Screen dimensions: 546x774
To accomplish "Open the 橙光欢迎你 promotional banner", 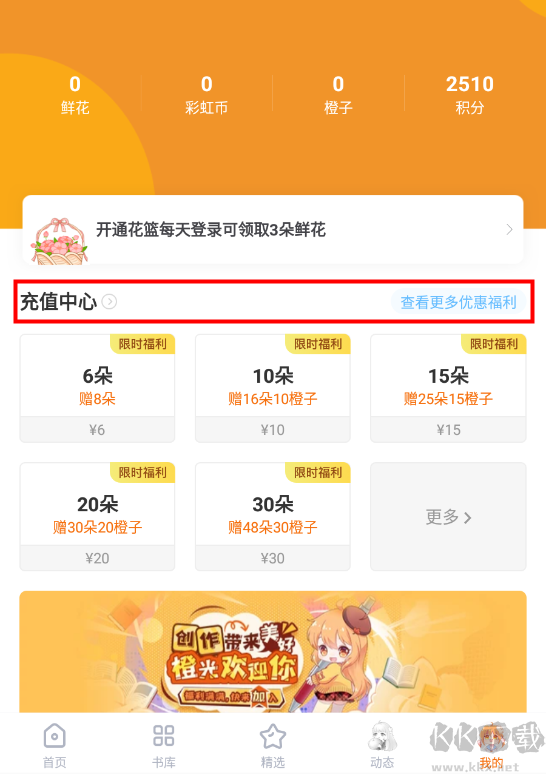I will [x=273, y=652].
